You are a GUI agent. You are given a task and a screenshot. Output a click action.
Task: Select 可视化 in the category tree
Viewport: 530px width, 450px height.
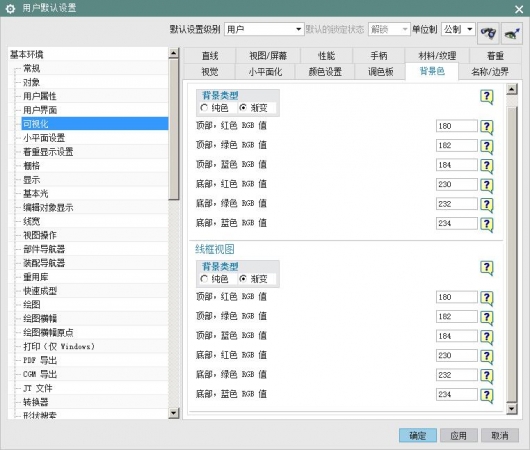click(95, 124)
